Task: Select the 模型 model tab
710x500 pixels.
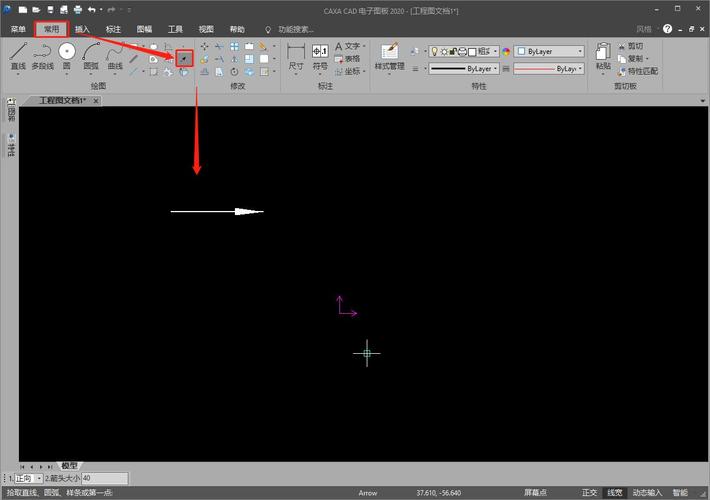Action: pos(69,466)
